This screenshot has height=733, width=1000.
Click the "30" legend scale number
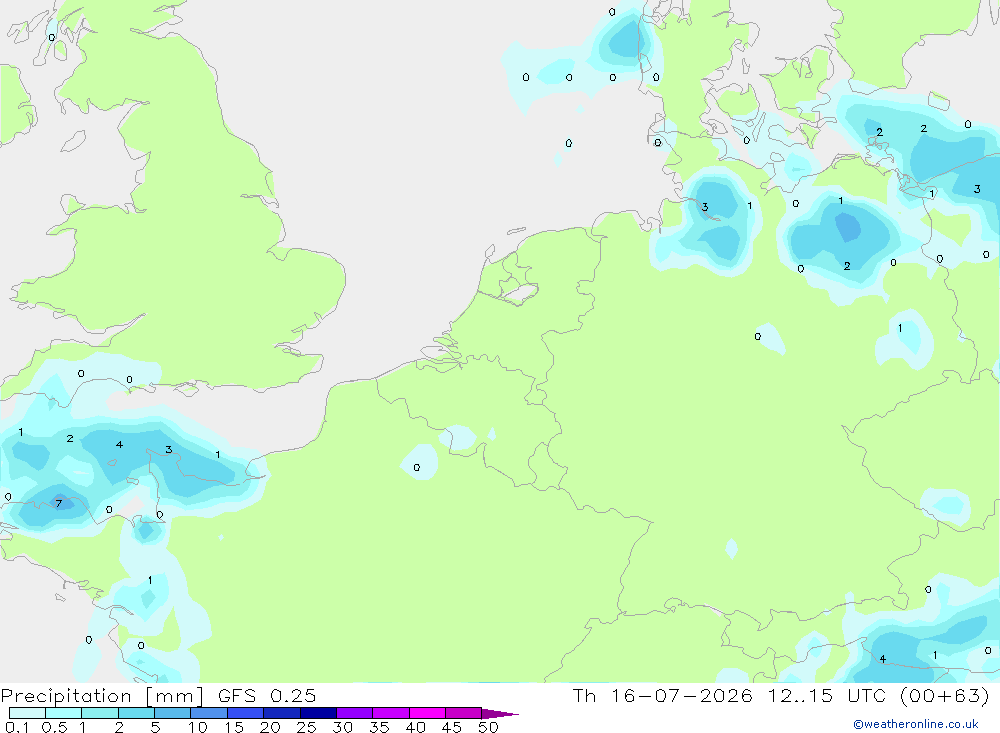click(x=342, y=727)
